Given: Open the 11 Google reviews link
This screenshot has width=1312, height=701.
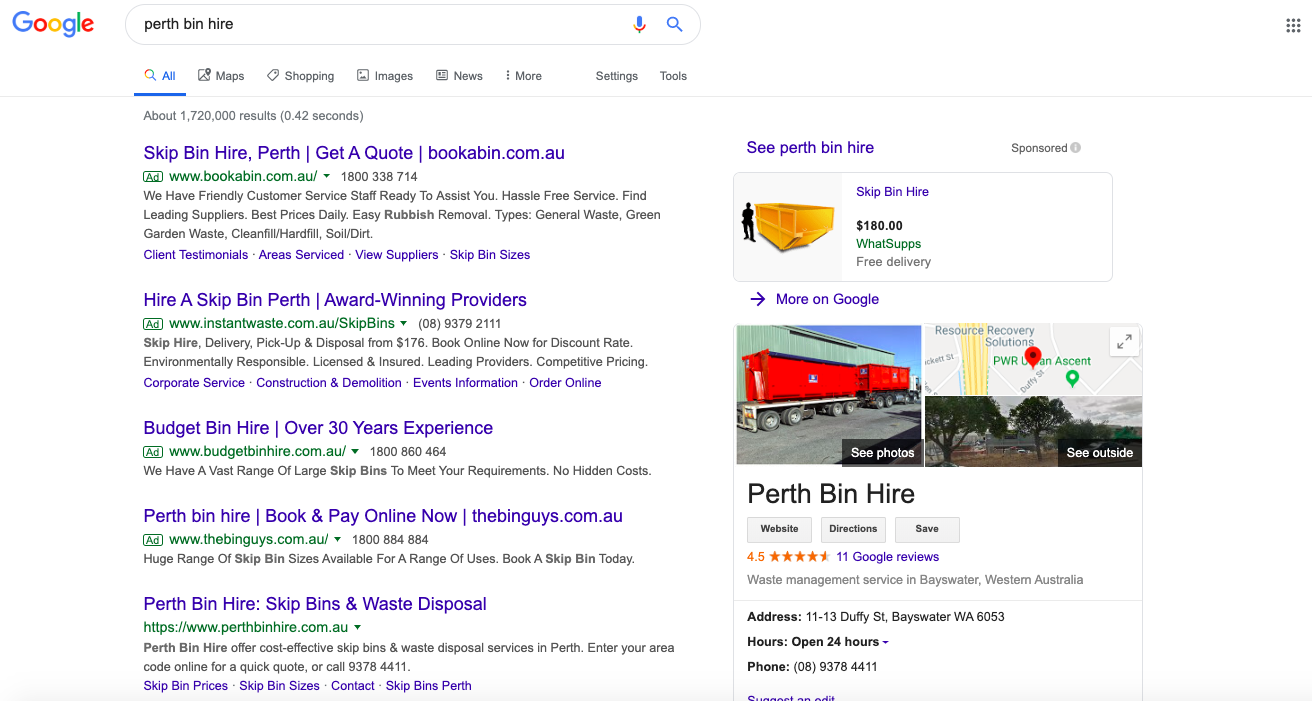Looking at the screenshot, I should pos(887,556).
